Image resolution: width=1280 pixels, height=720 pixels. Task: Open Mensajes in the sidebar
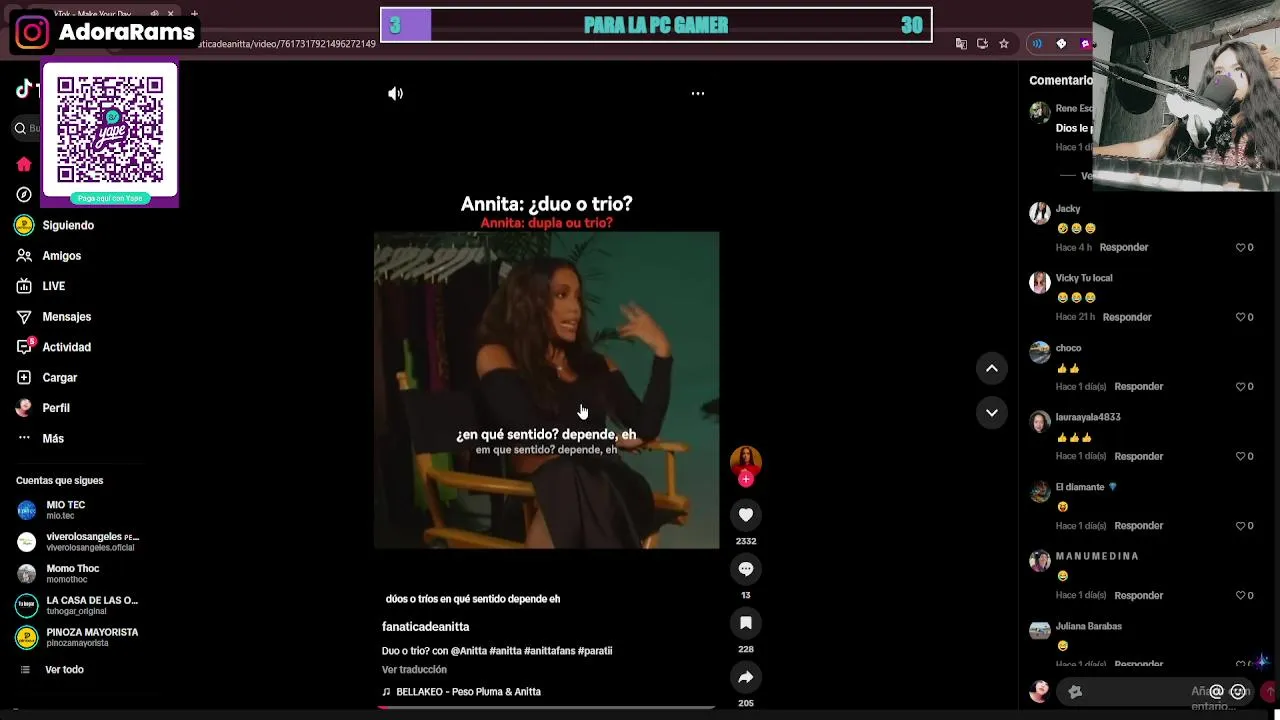66,317
